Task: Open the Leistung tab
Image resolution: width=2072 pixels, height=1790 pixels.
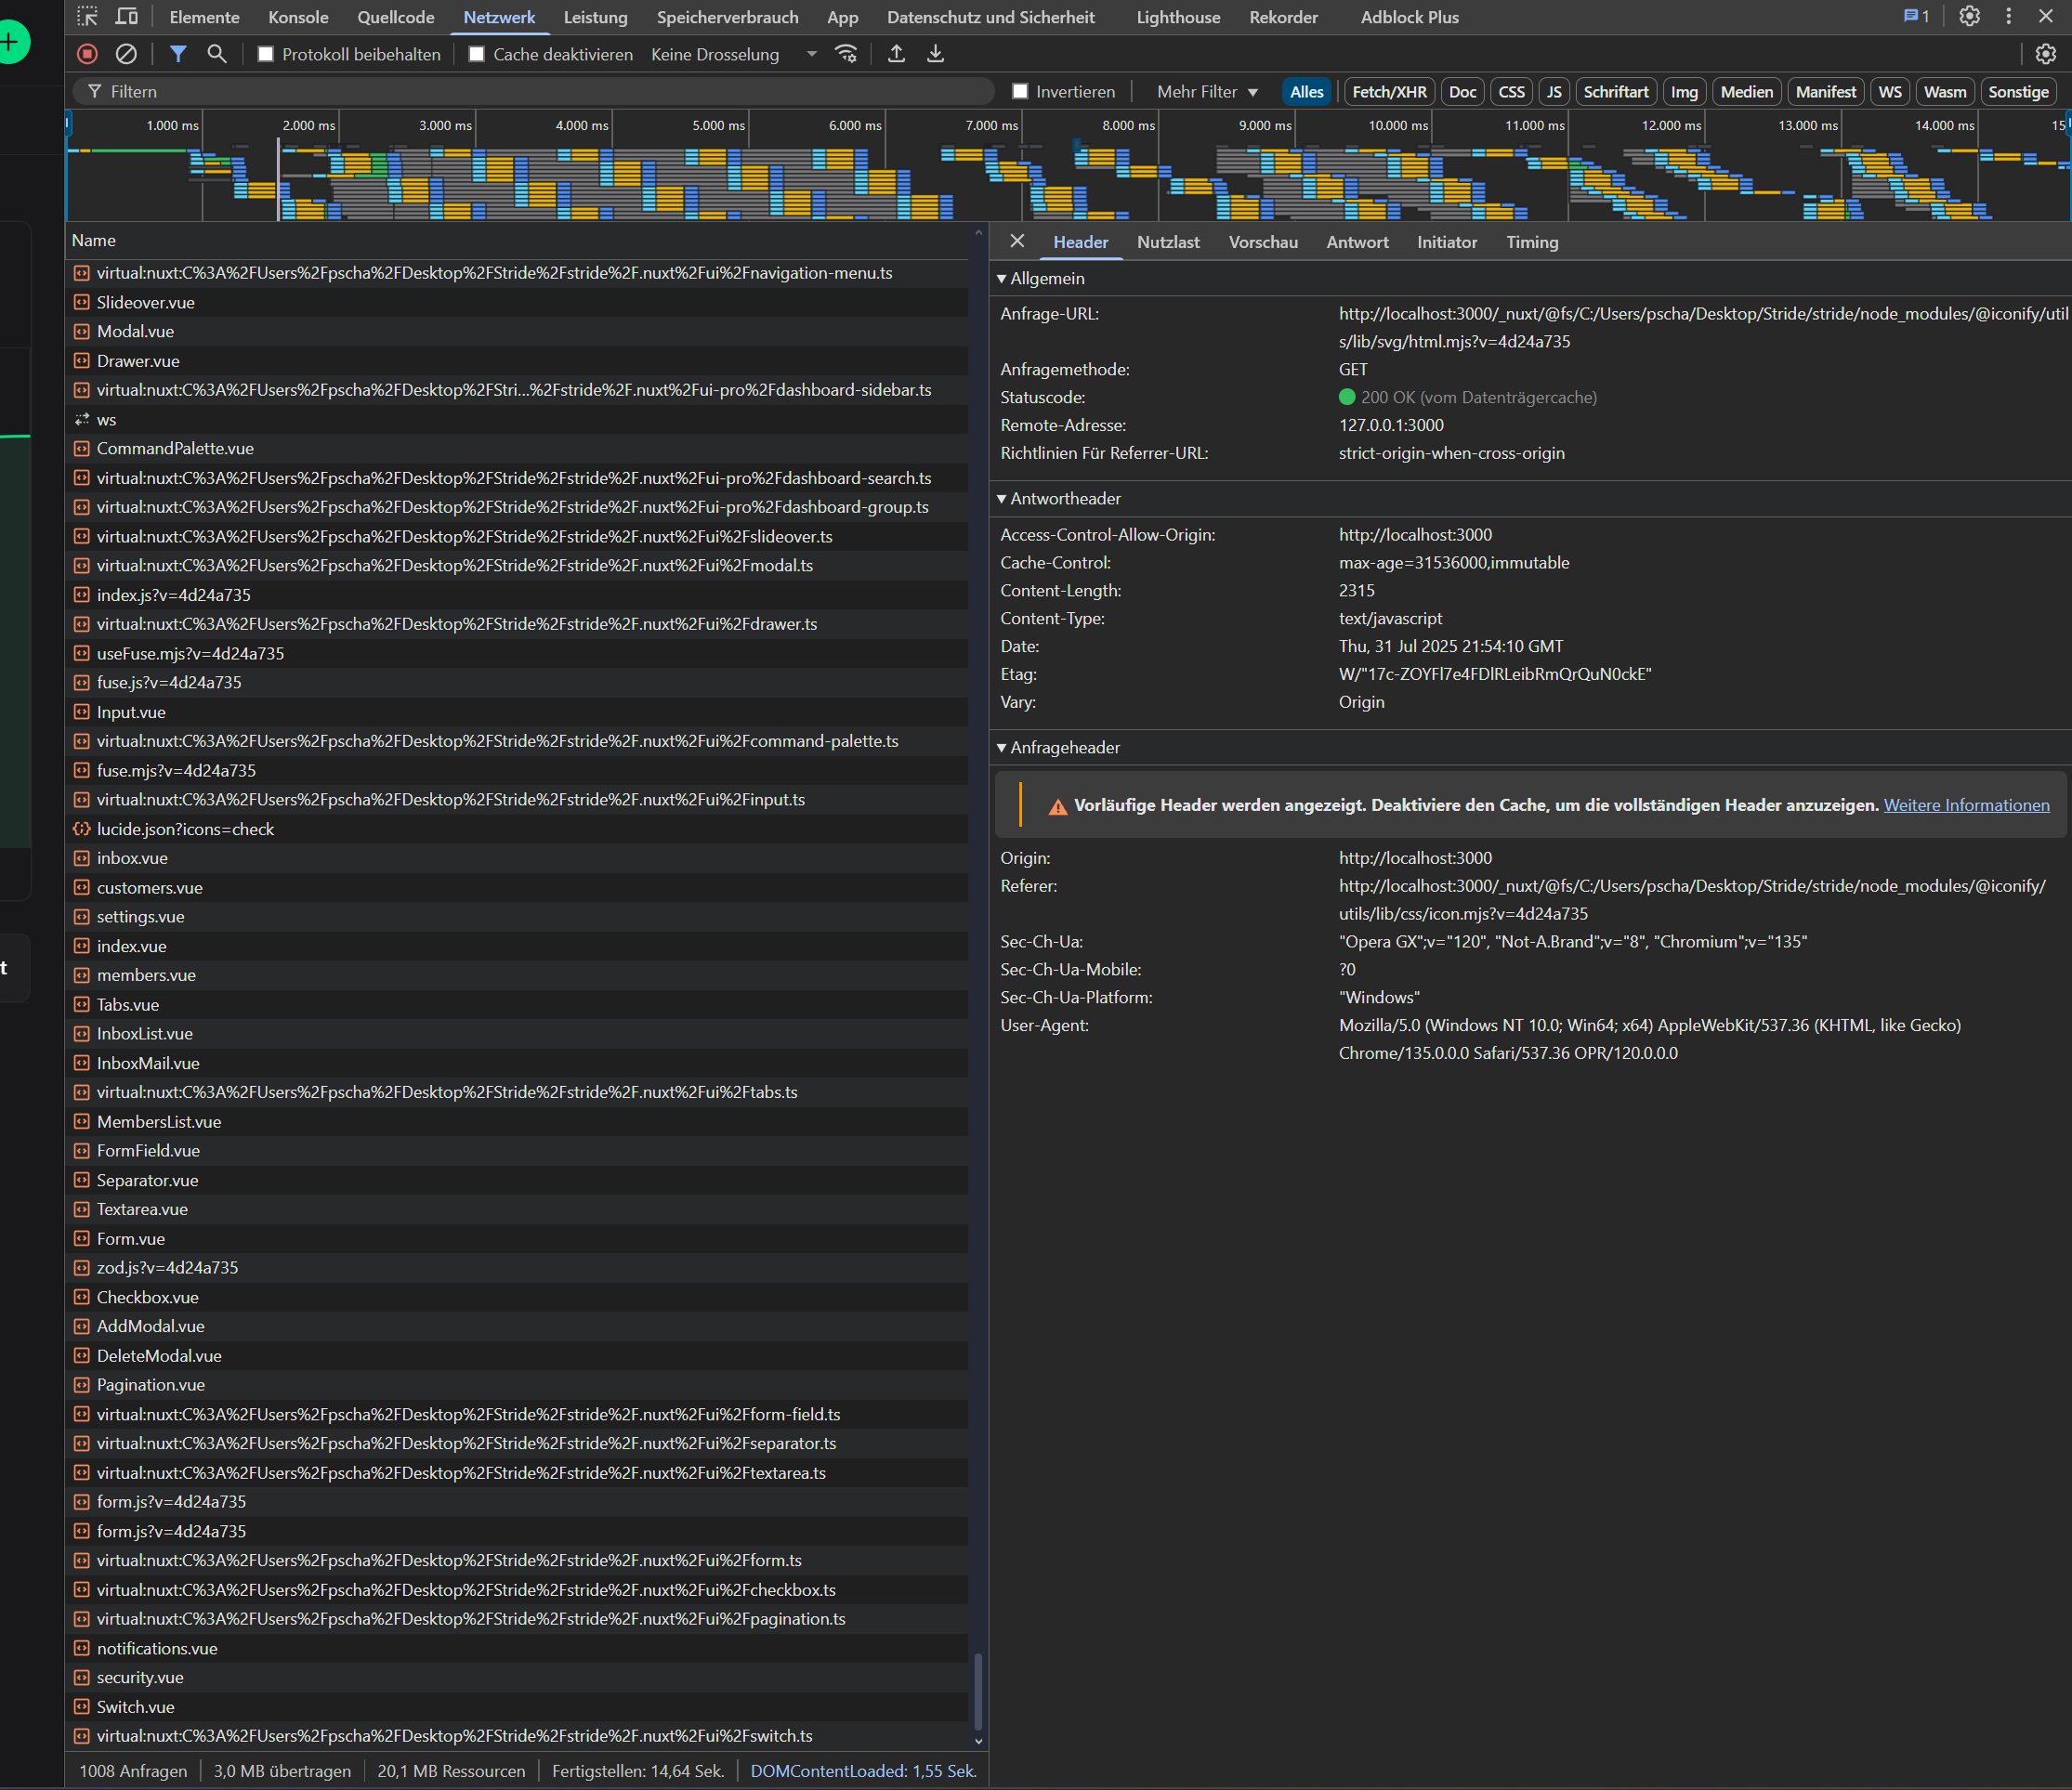Action: pyautogui.click(x=595, y=17)
